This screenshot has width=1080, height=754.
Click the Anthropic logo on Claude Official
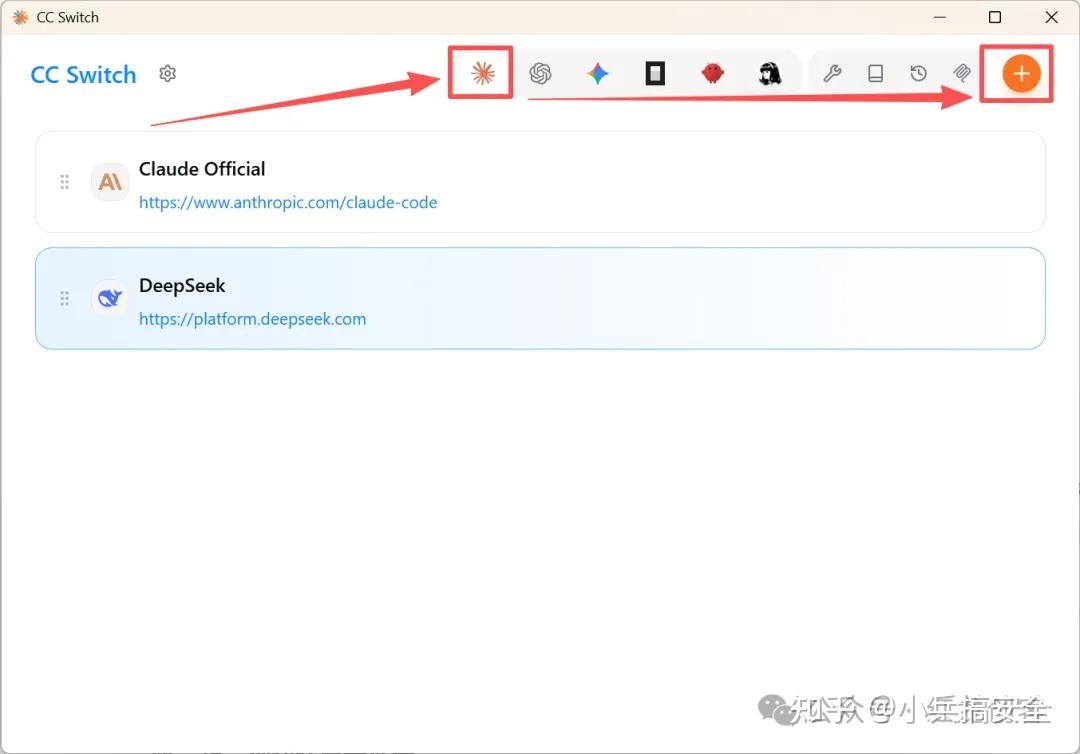click(x=110, y=182)
